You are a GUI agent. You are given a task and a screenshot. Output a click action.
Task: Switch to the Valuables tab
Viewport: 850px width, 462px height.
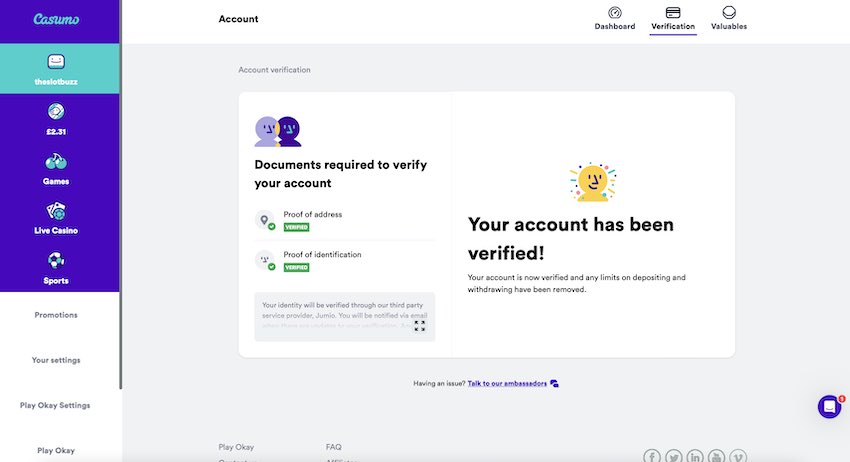click(729, 18)
